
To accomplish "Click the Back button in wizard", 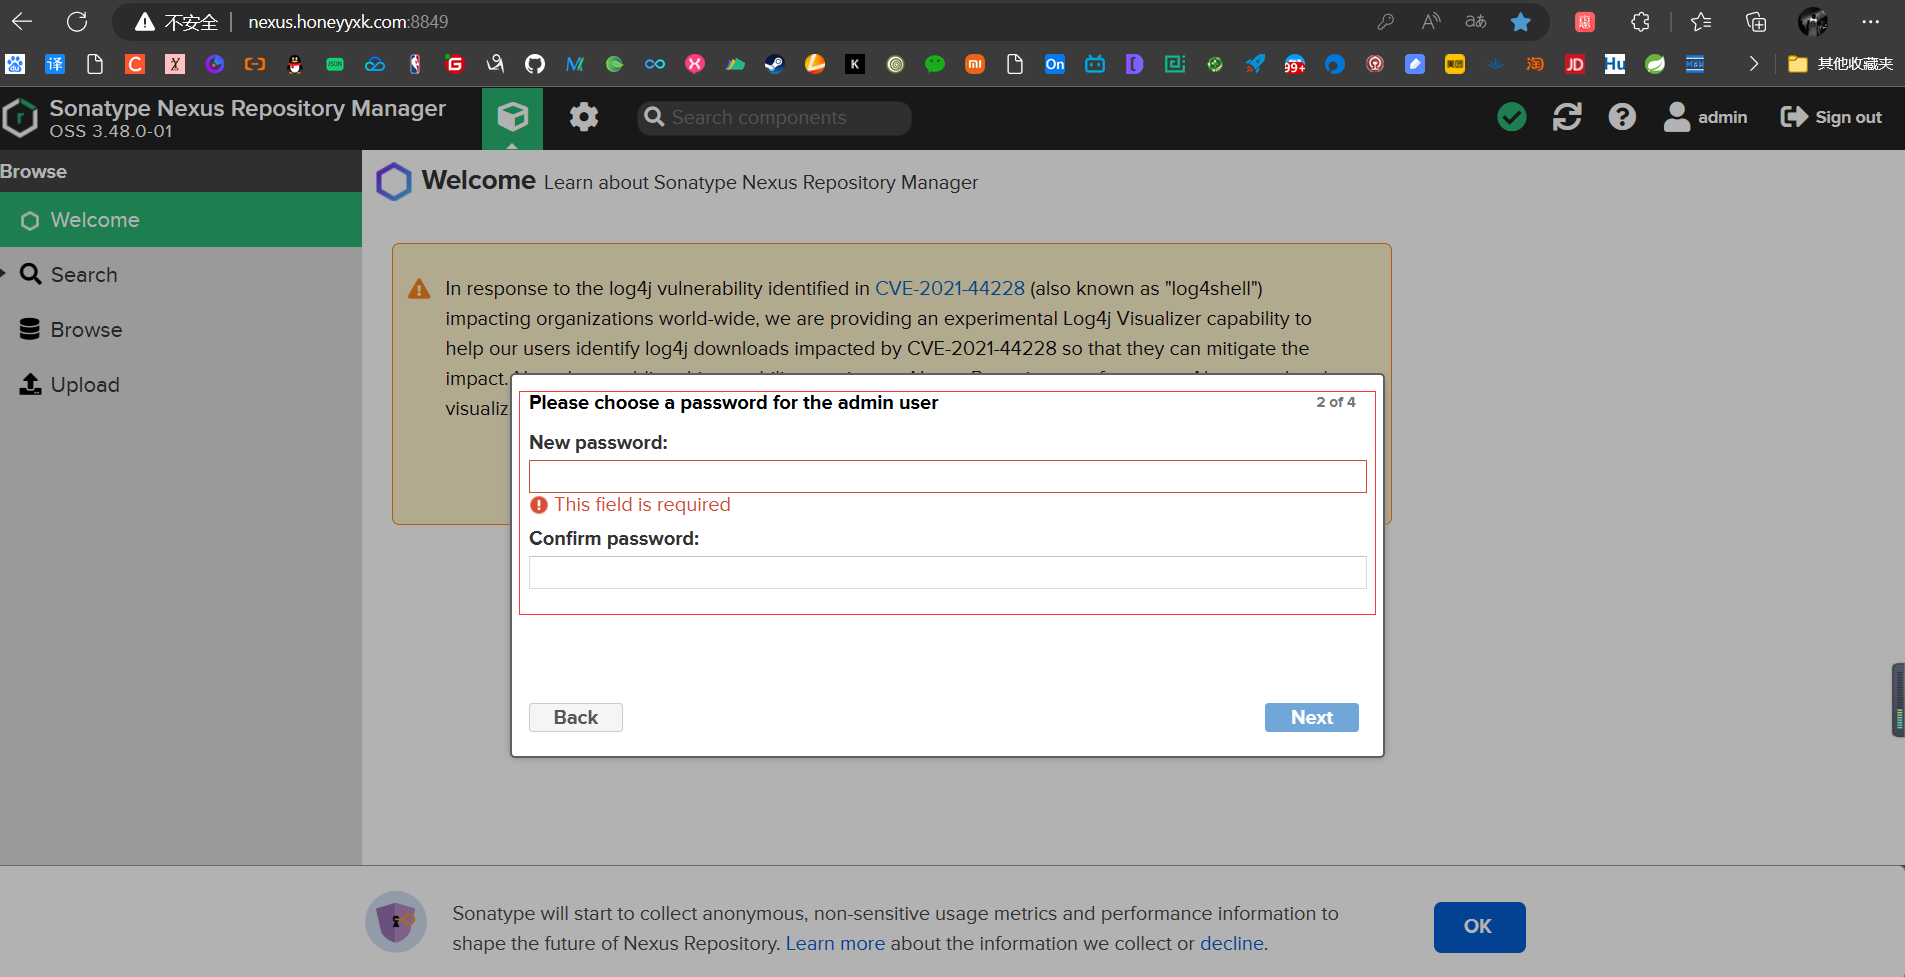I will pos(576,718).
